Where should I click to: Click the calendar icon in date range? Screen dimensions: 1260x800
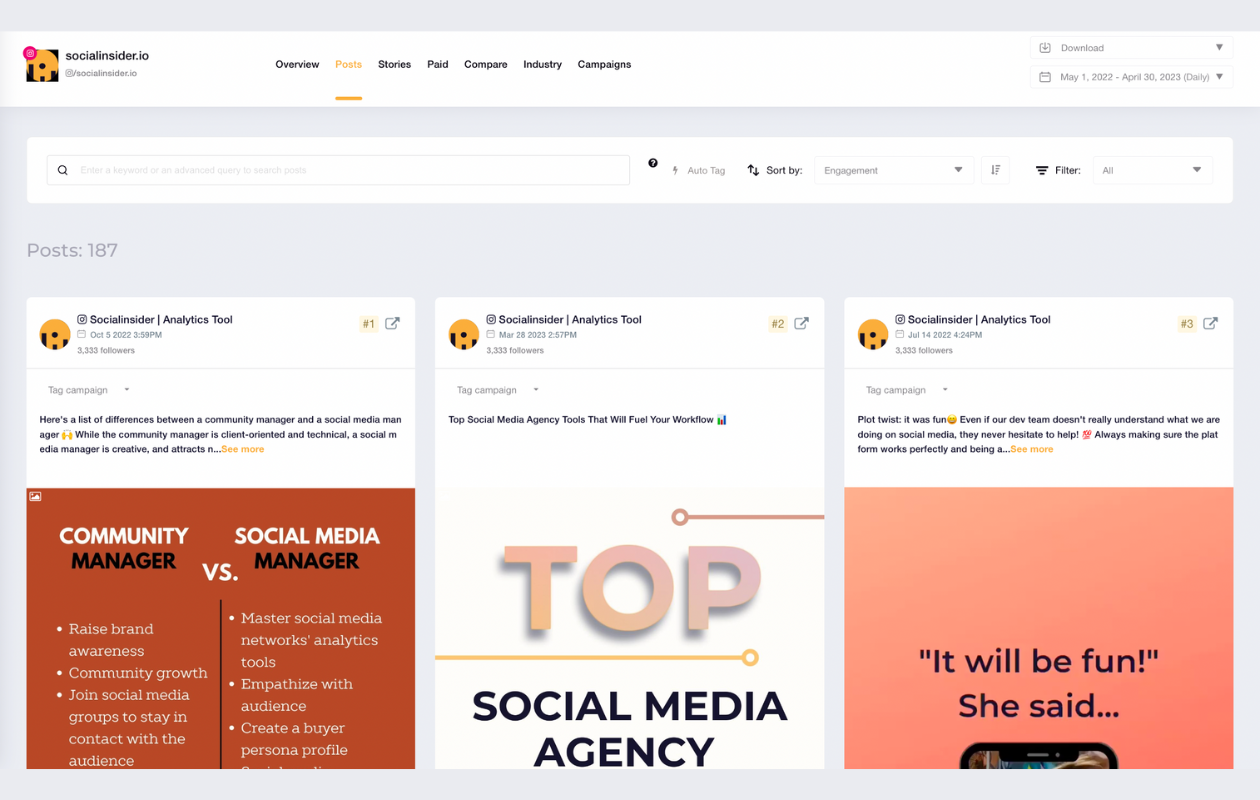pyautogui.click(x=1045, y=77)
